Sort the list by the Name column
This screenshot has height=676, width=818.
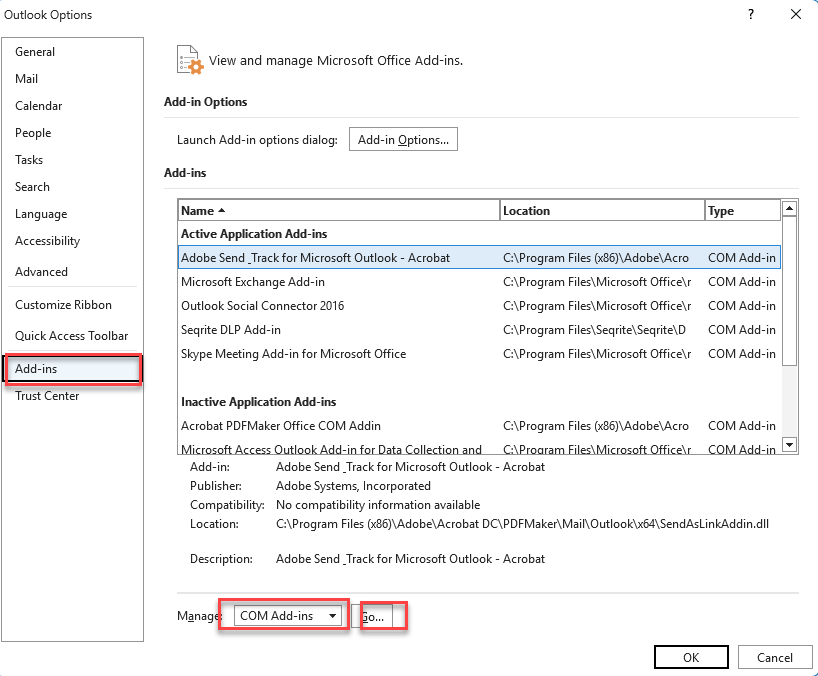click(x=339, y=211)
